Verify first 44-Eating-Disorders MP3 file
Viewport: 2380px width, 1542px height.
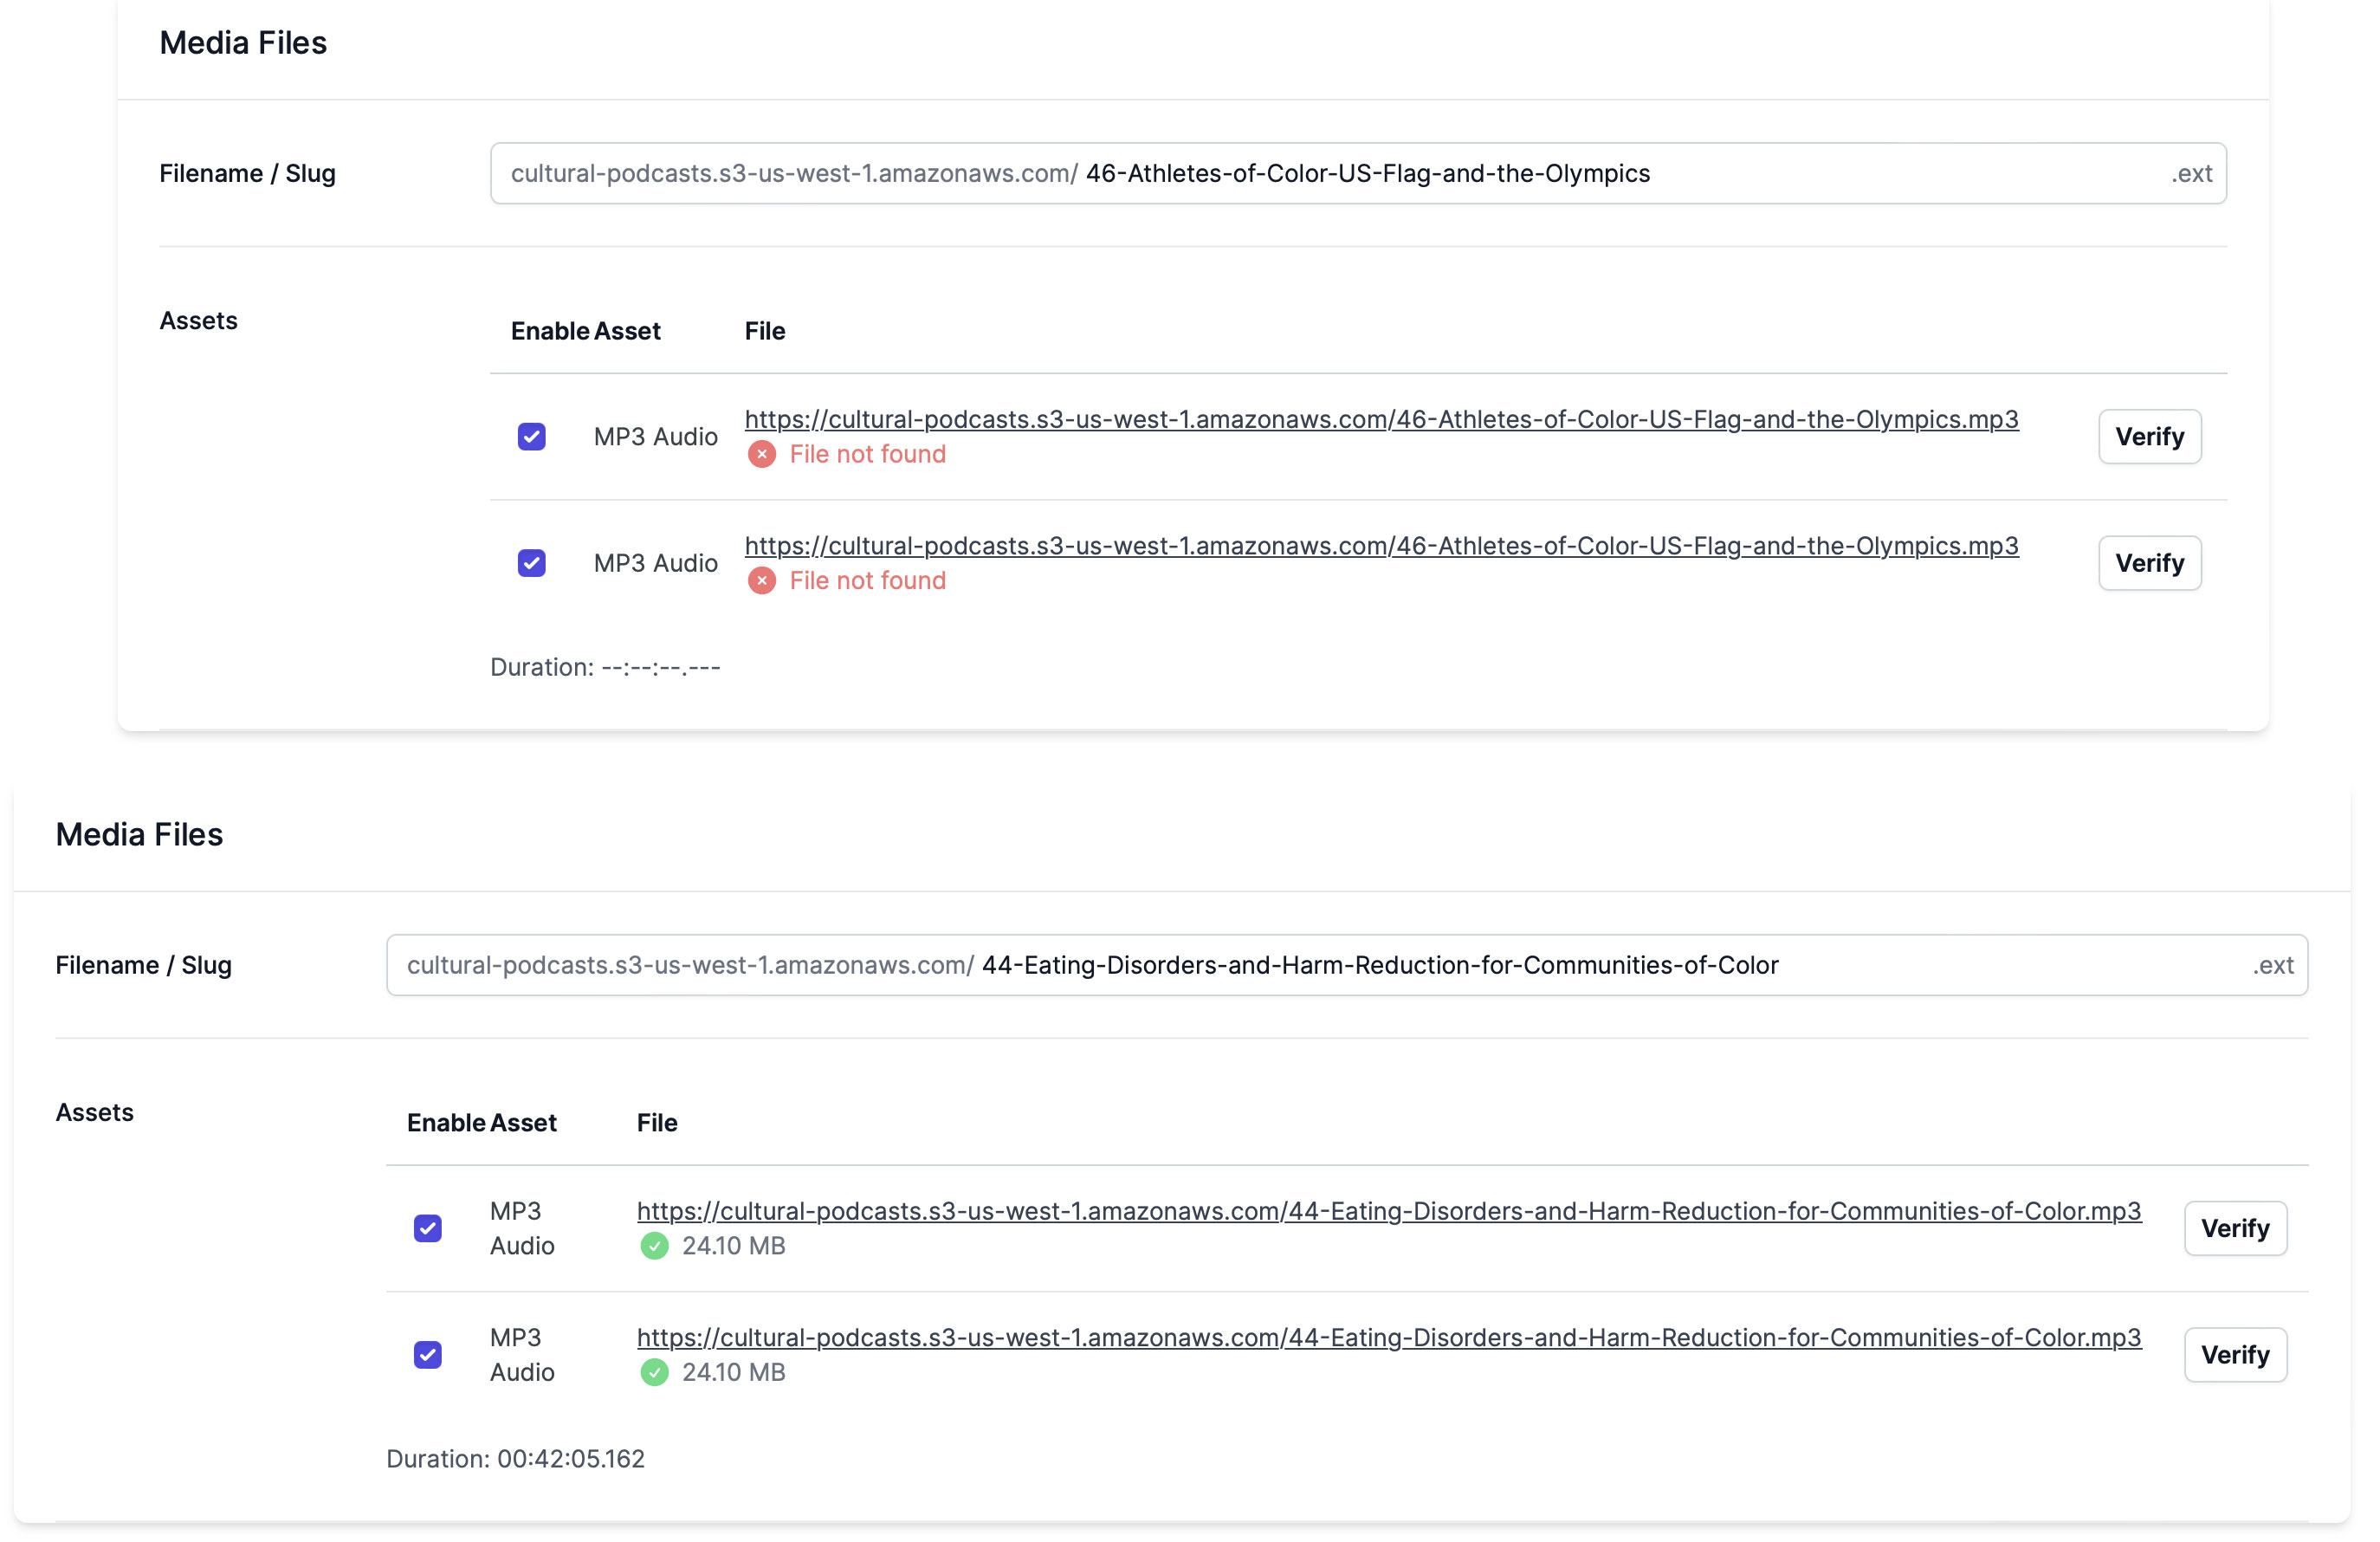point(2235,1228)
